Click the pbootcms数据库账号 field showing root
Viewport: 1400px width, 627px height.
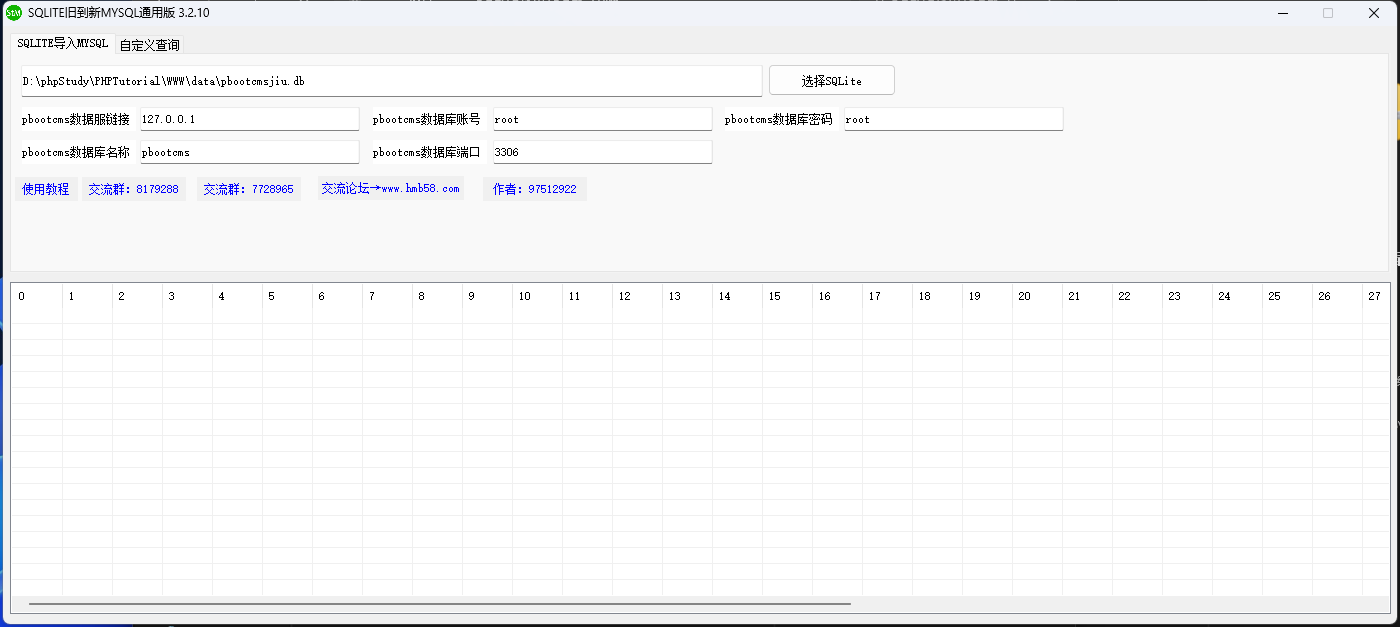tap(602, 118)
